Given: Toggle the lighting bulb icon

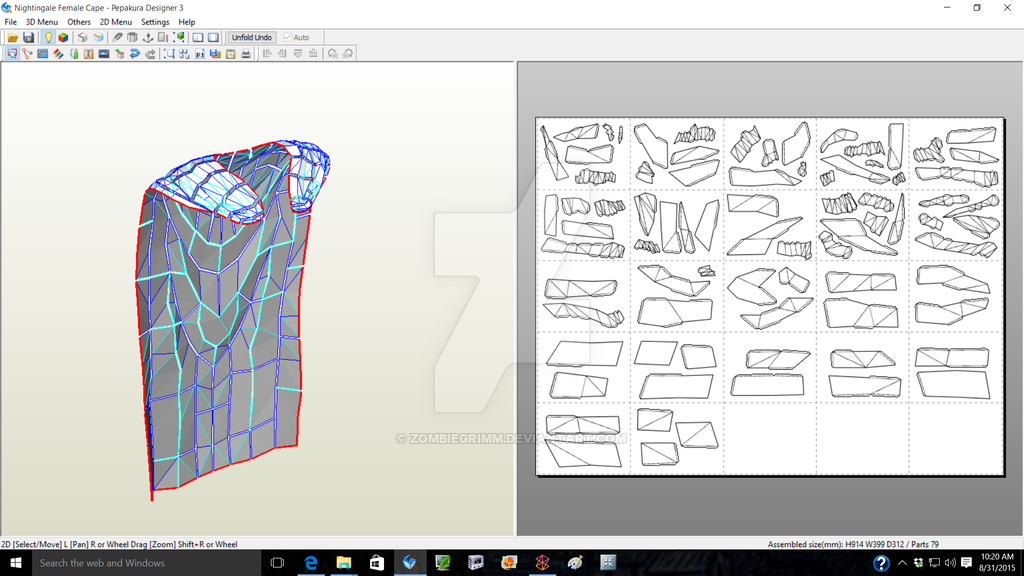Looking at the screenshot, I should point(48,38).
